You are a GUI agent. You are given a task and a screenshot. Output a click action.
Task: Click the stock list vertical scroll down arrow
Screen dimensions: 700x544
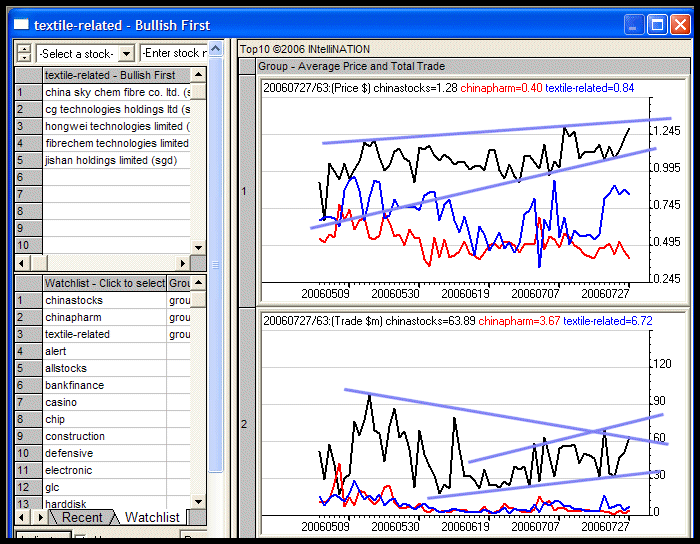pos(198,247)
